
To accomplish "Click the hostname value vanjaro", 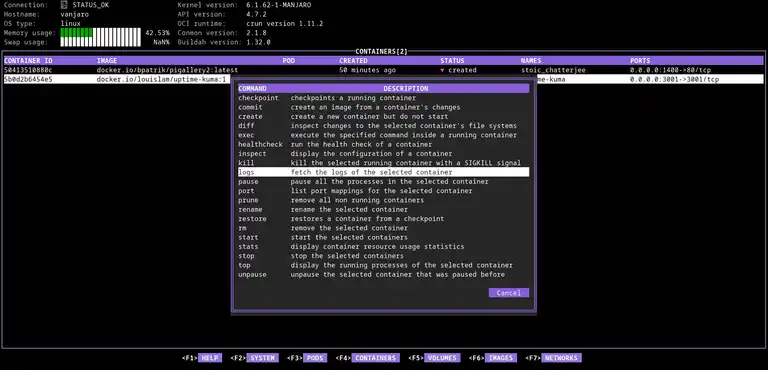I will 74,14.
